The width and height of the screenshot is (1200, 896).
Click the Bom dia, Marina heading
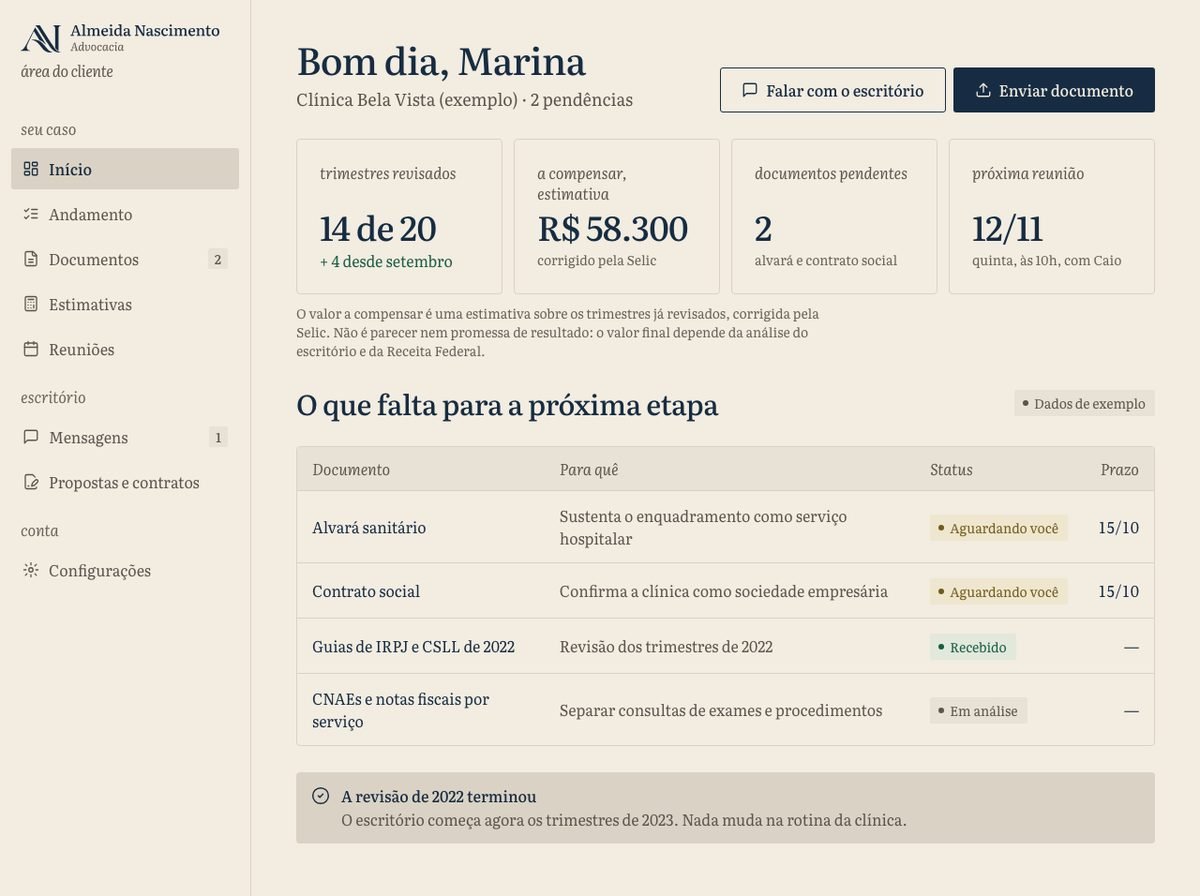441,61
